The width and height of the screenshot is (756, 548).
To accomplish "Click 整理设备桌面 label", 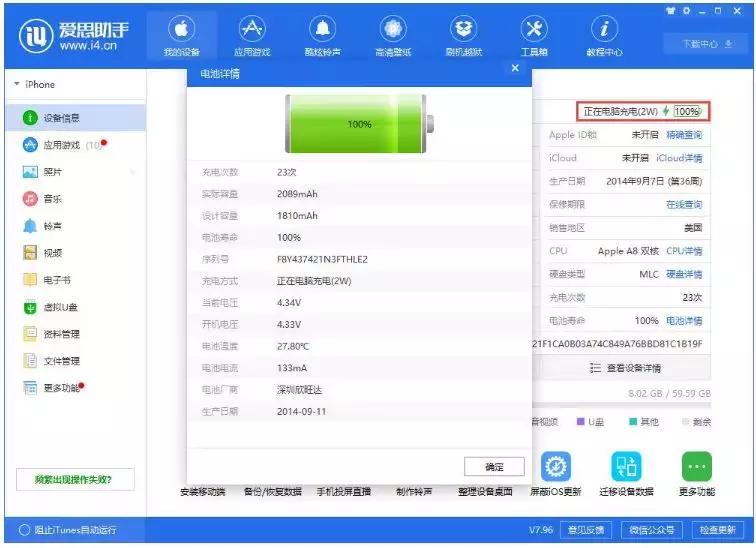I will pos(485,492).
